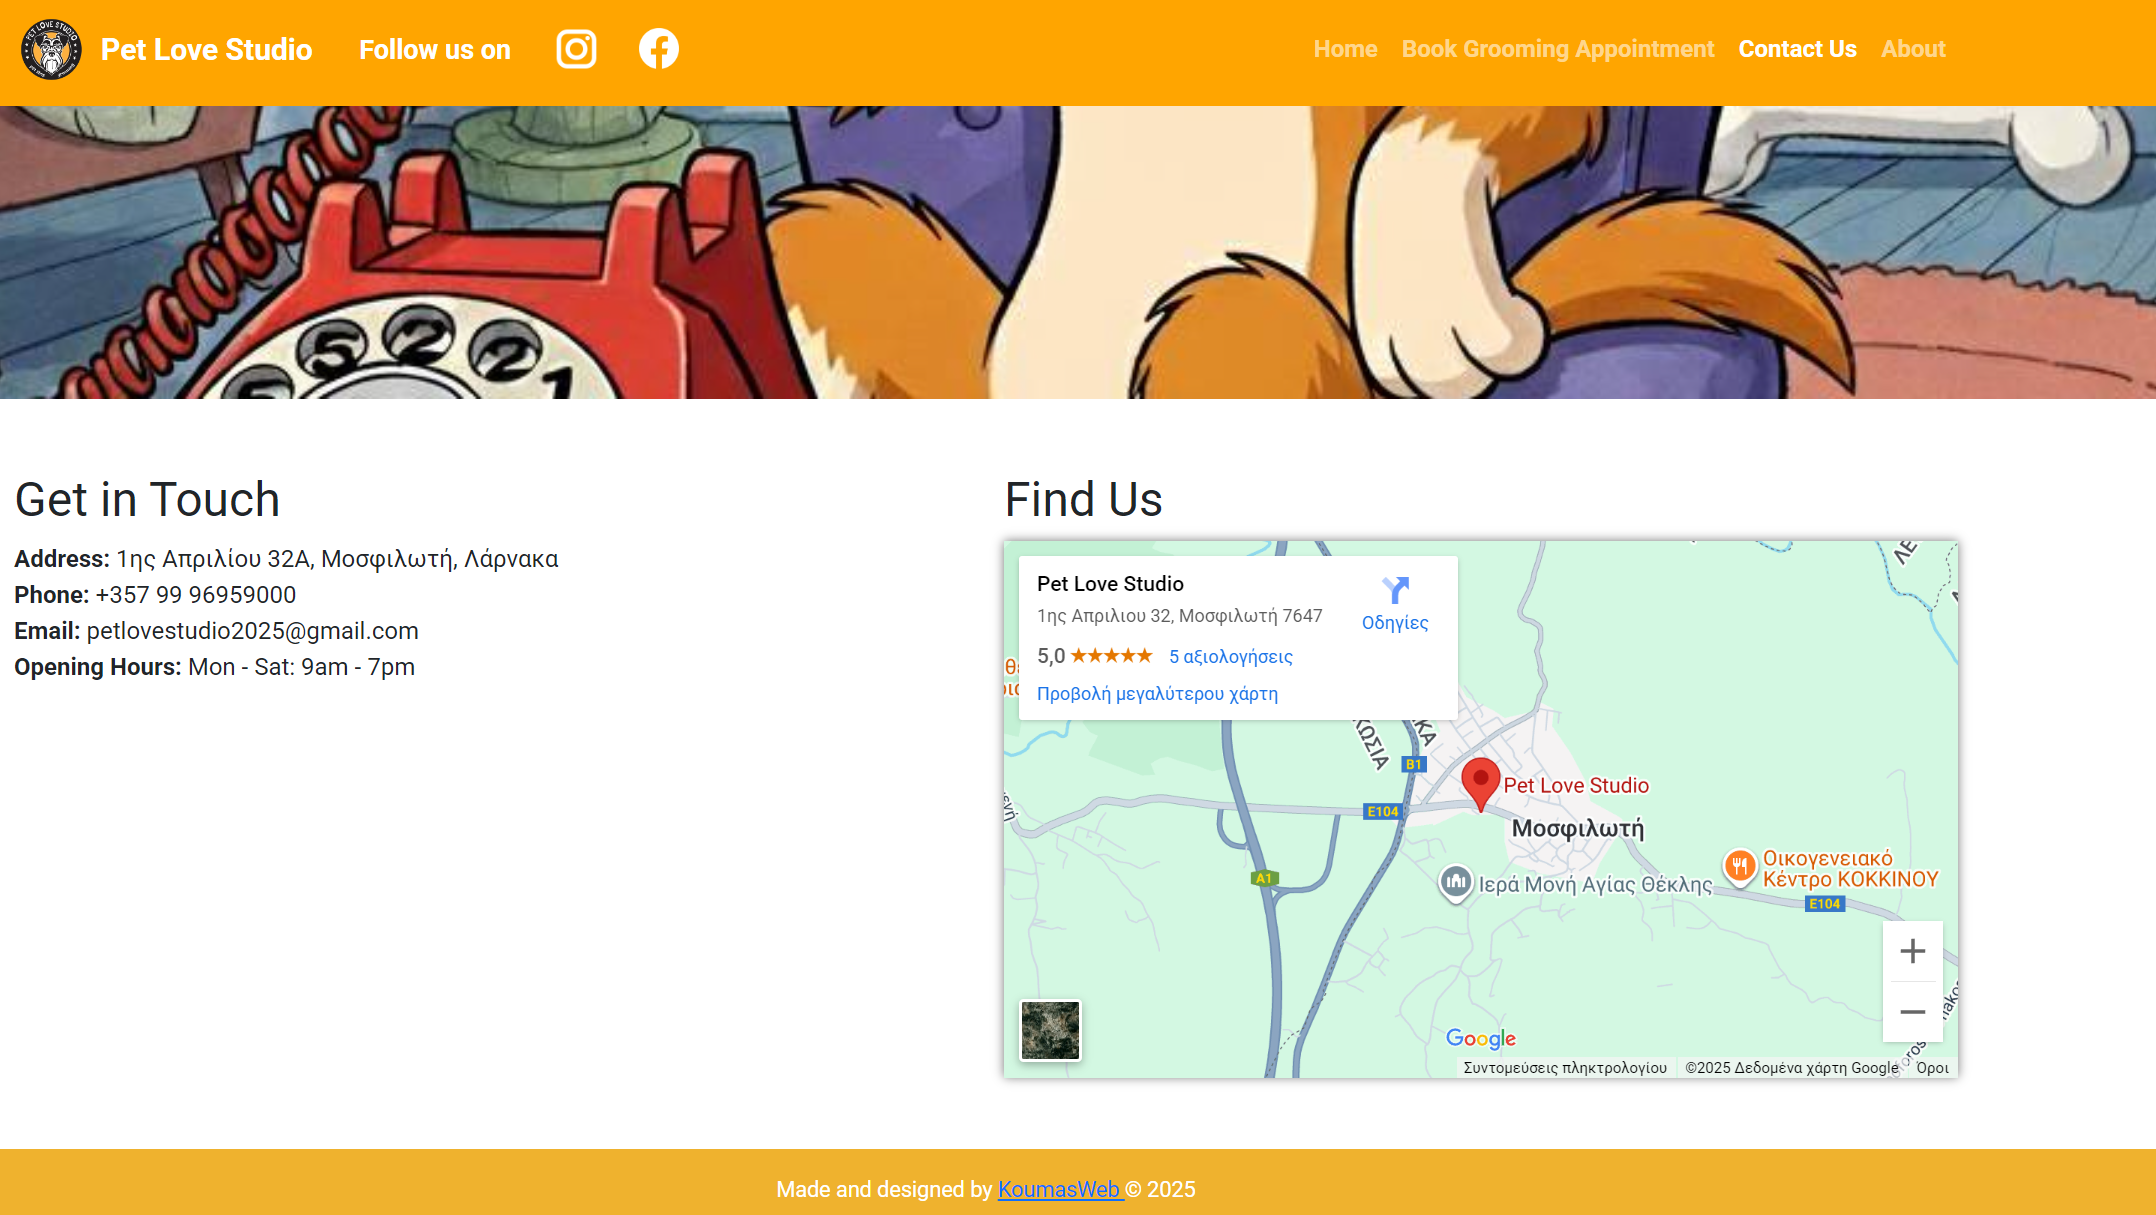Click the 'Pet Love Studio' red map label
The image size is (2156, 1215).
[1576, 786]
